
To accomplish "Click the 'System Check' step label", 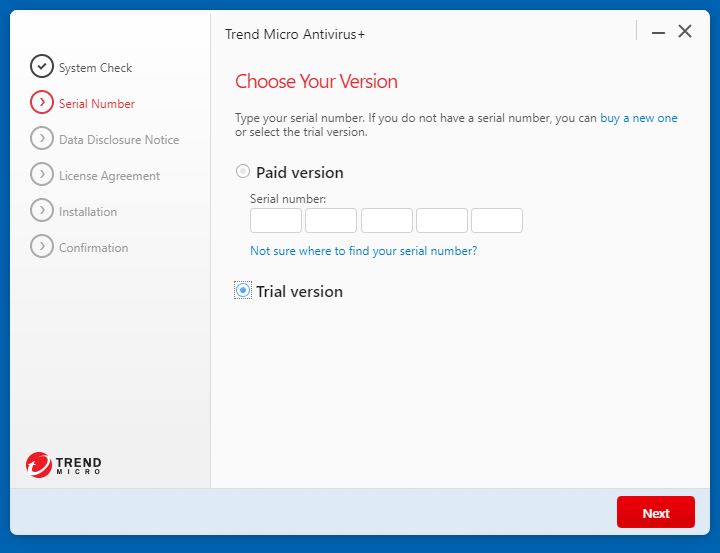I will point(96,68).
